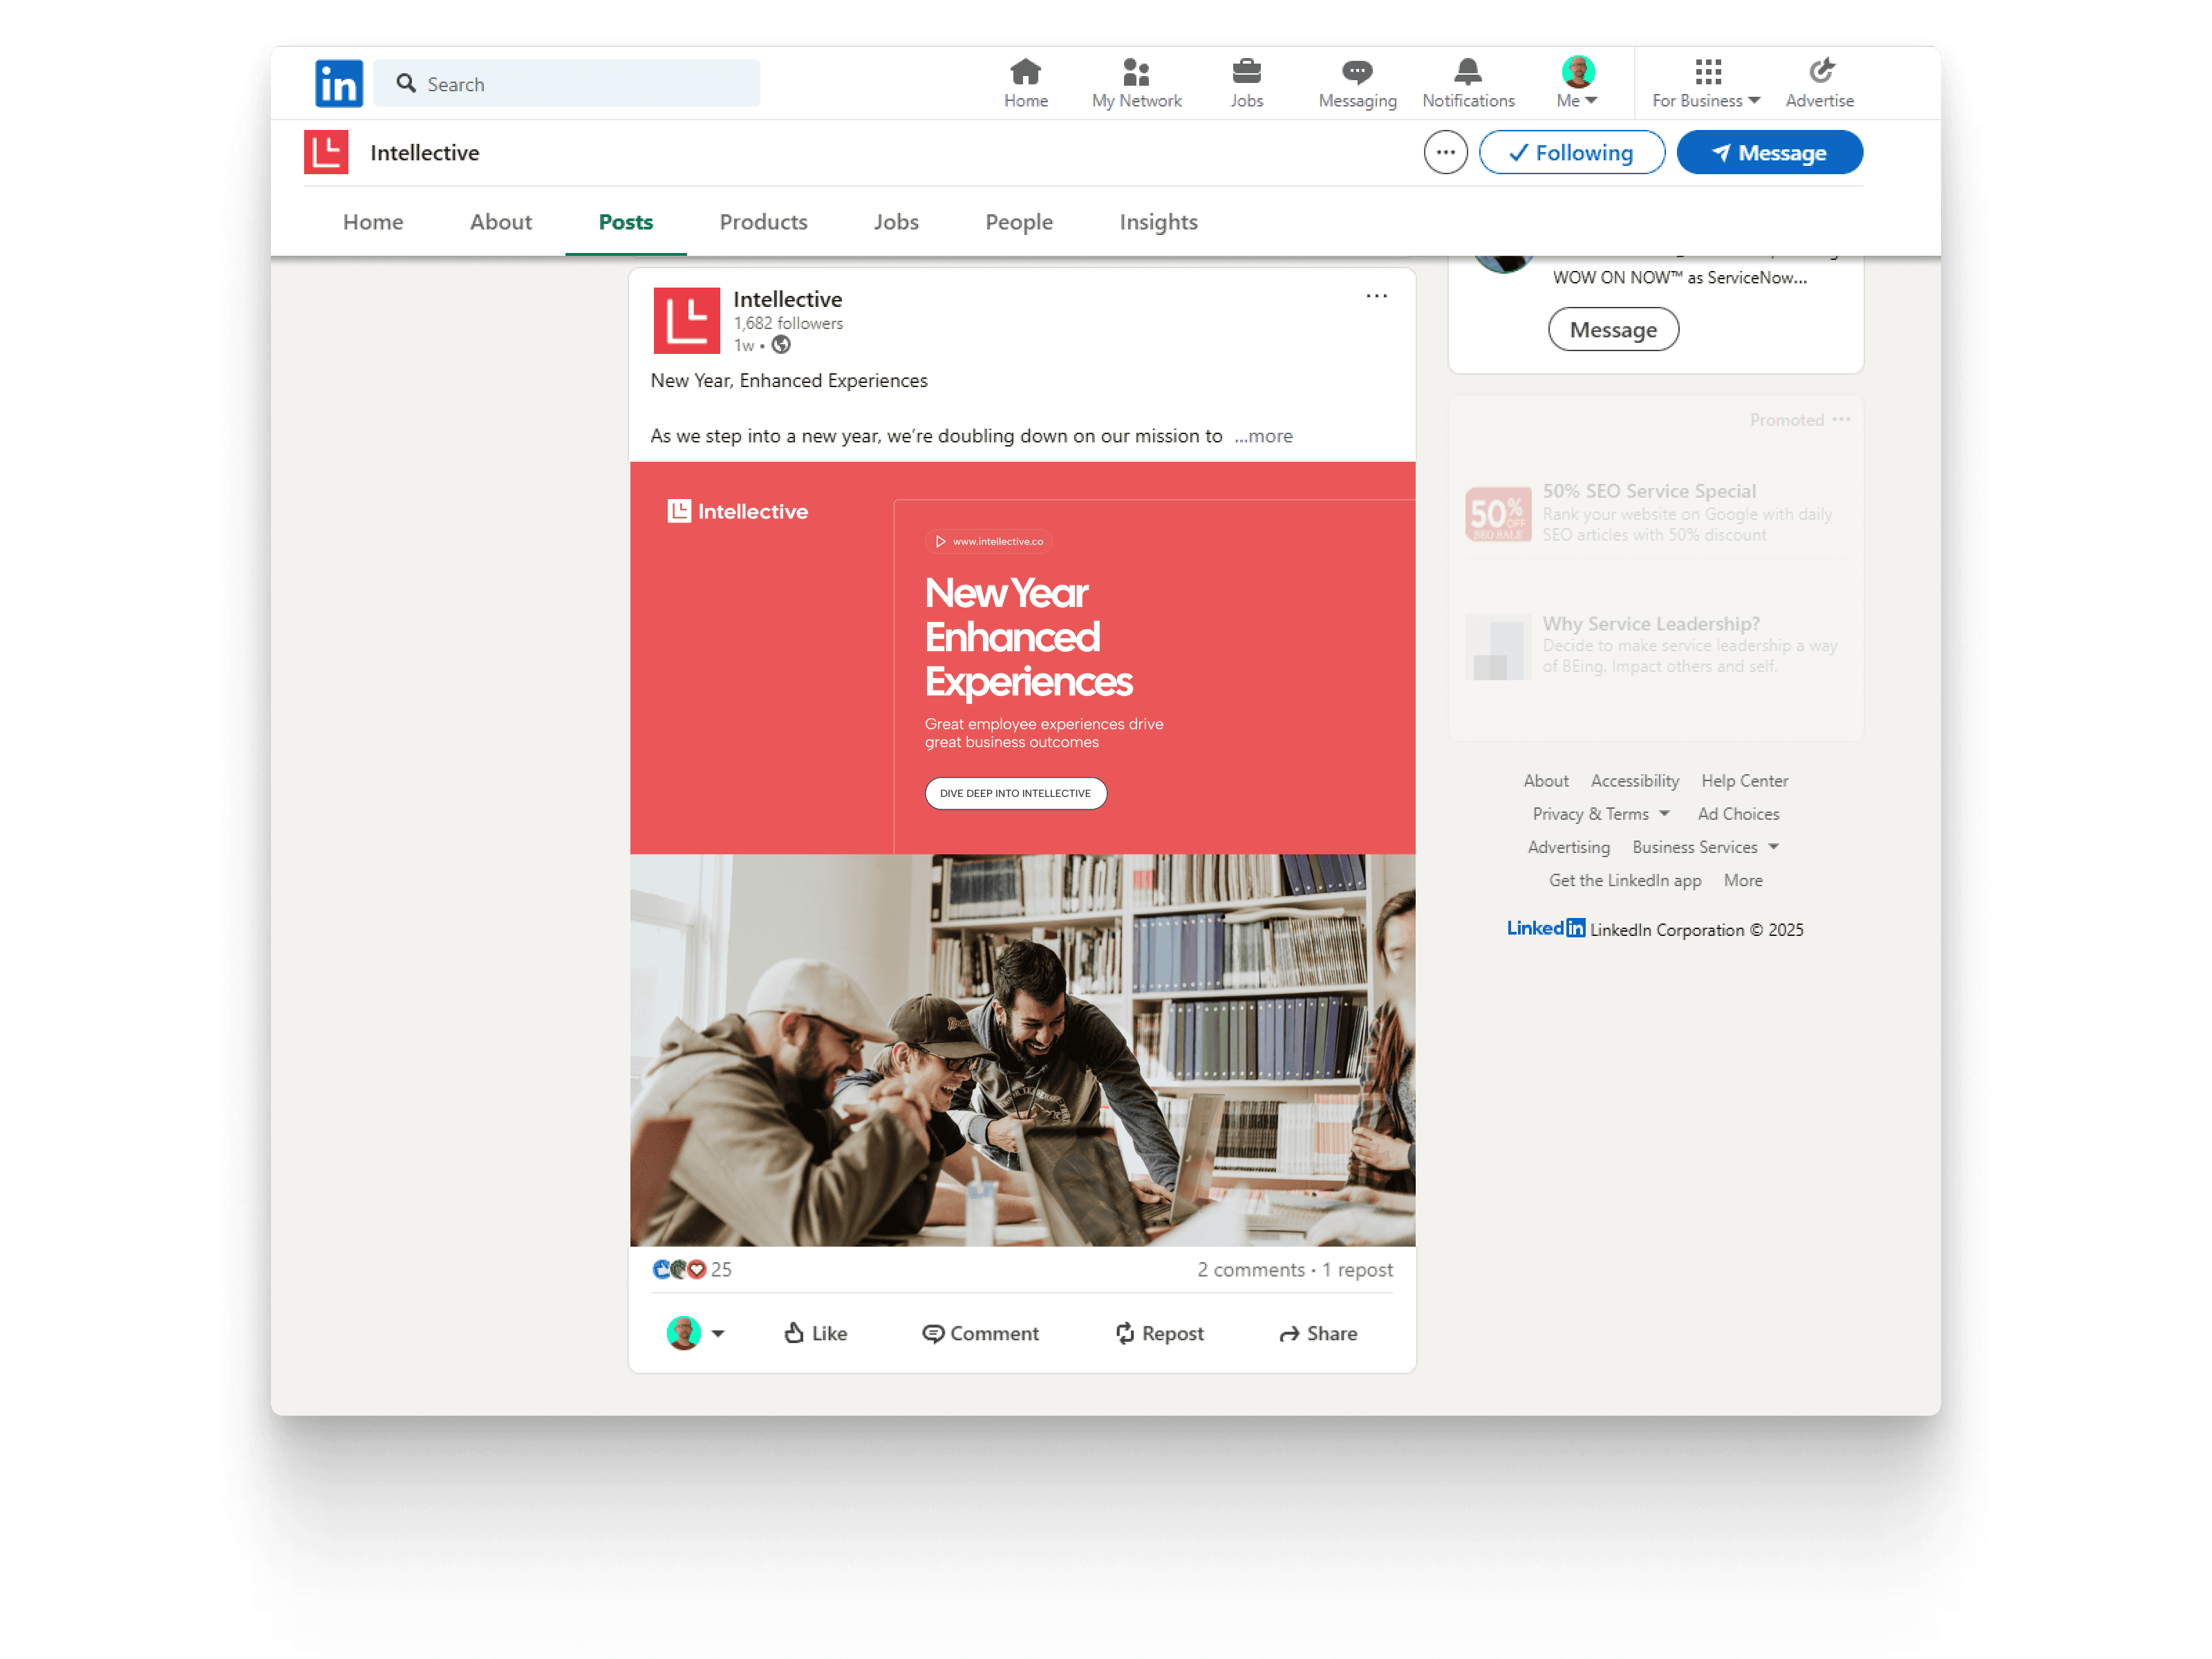Click Dive Deep Into Intellective button
The image size is (2212, 1659).
click(x=1015, y=793)
